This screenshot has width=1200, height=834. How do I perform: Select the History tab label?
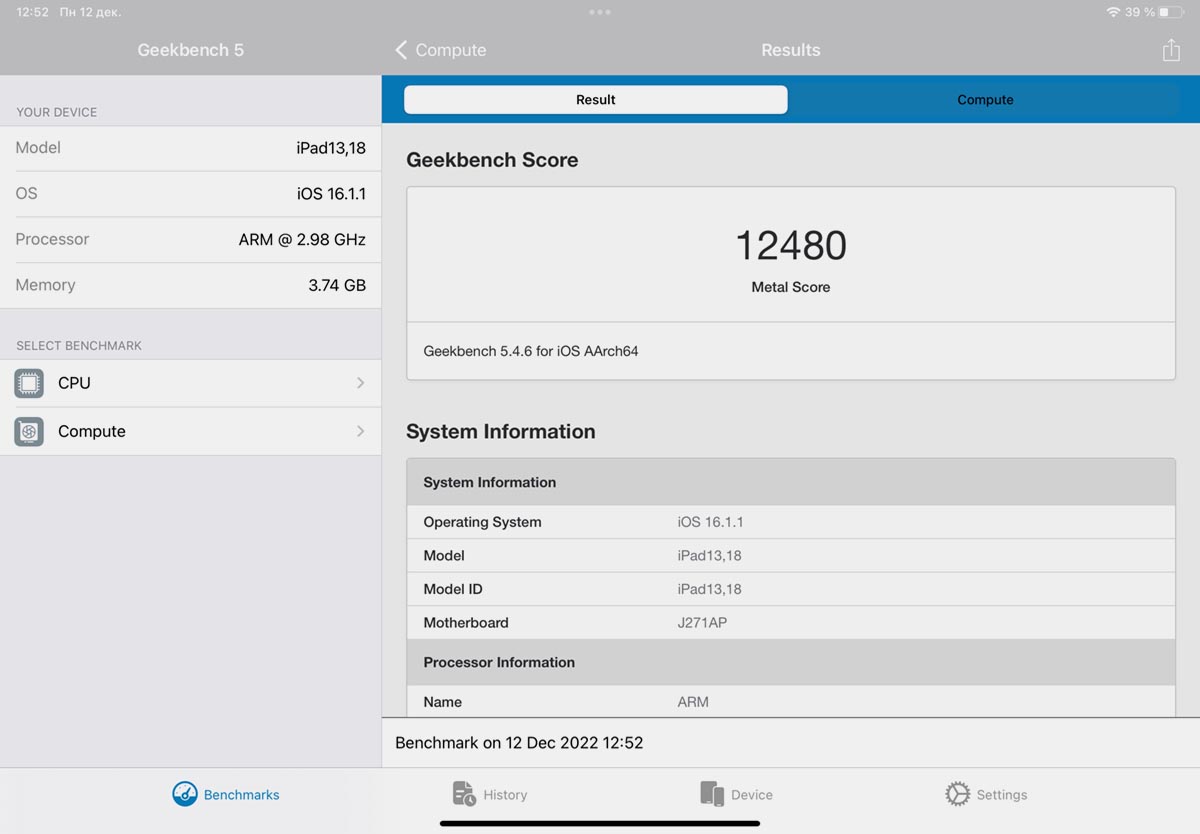(505, 795)
